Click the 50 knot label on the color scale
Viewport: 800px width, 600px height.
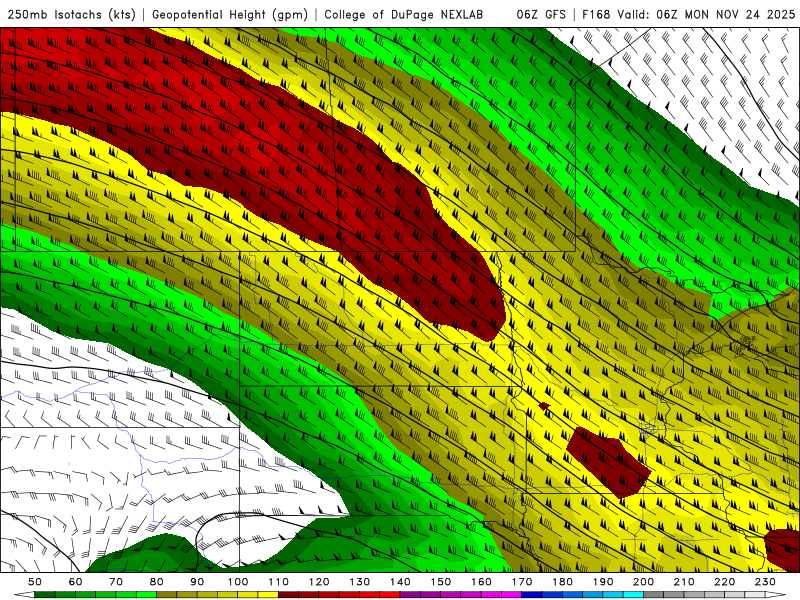35,582
